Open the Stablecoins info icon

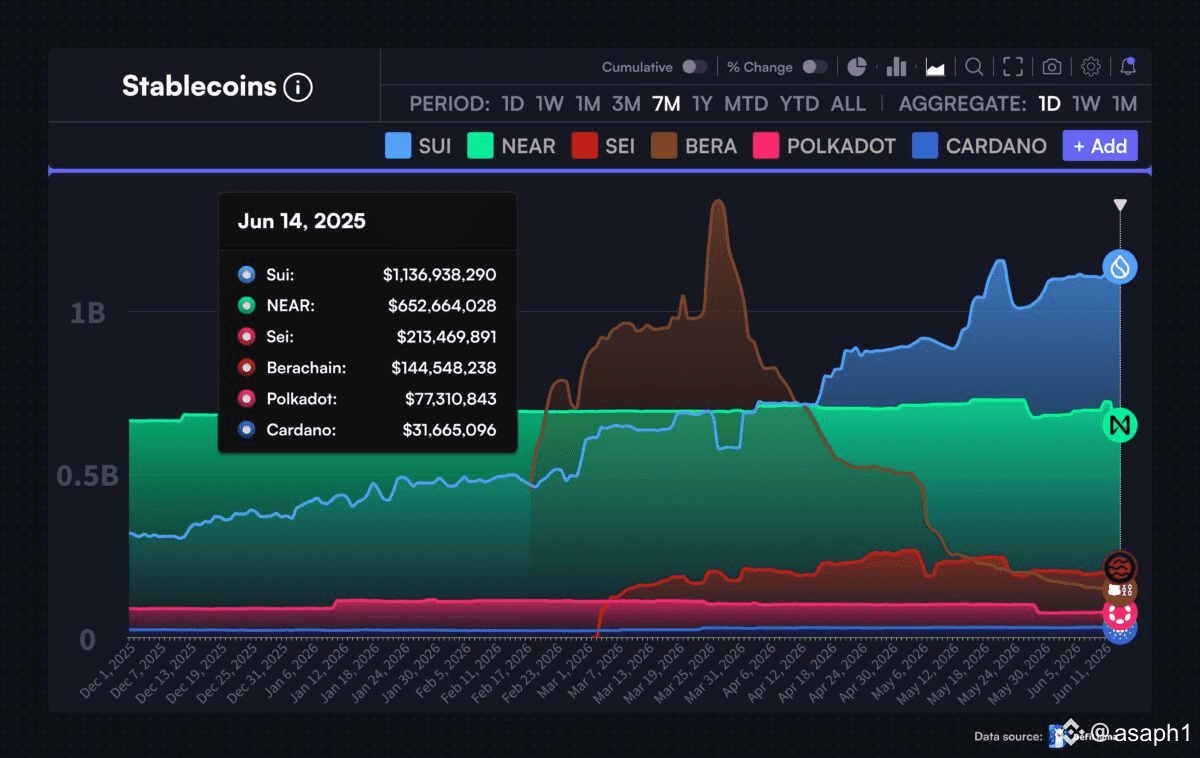pos(298,87)
